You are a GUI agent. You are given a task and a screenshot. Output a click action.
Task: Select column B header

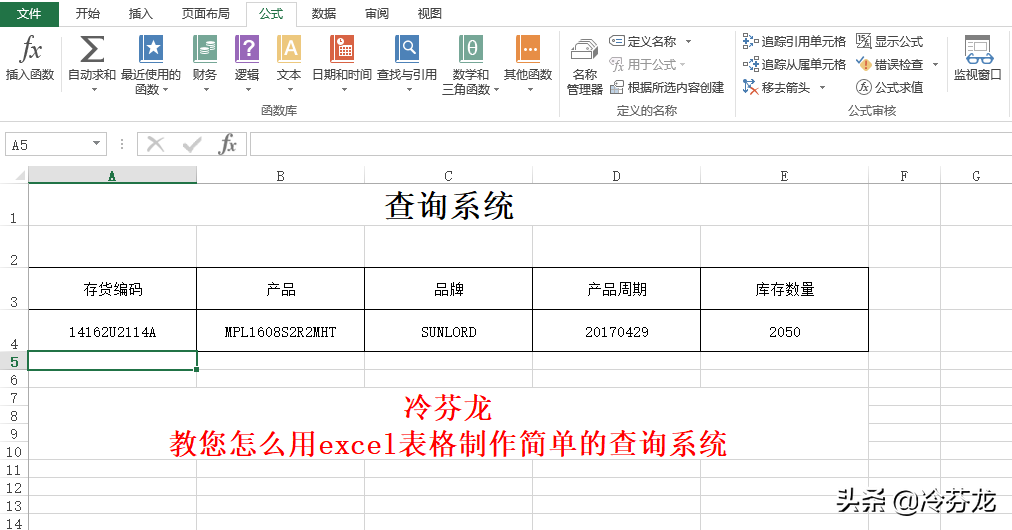coord(281,175)
